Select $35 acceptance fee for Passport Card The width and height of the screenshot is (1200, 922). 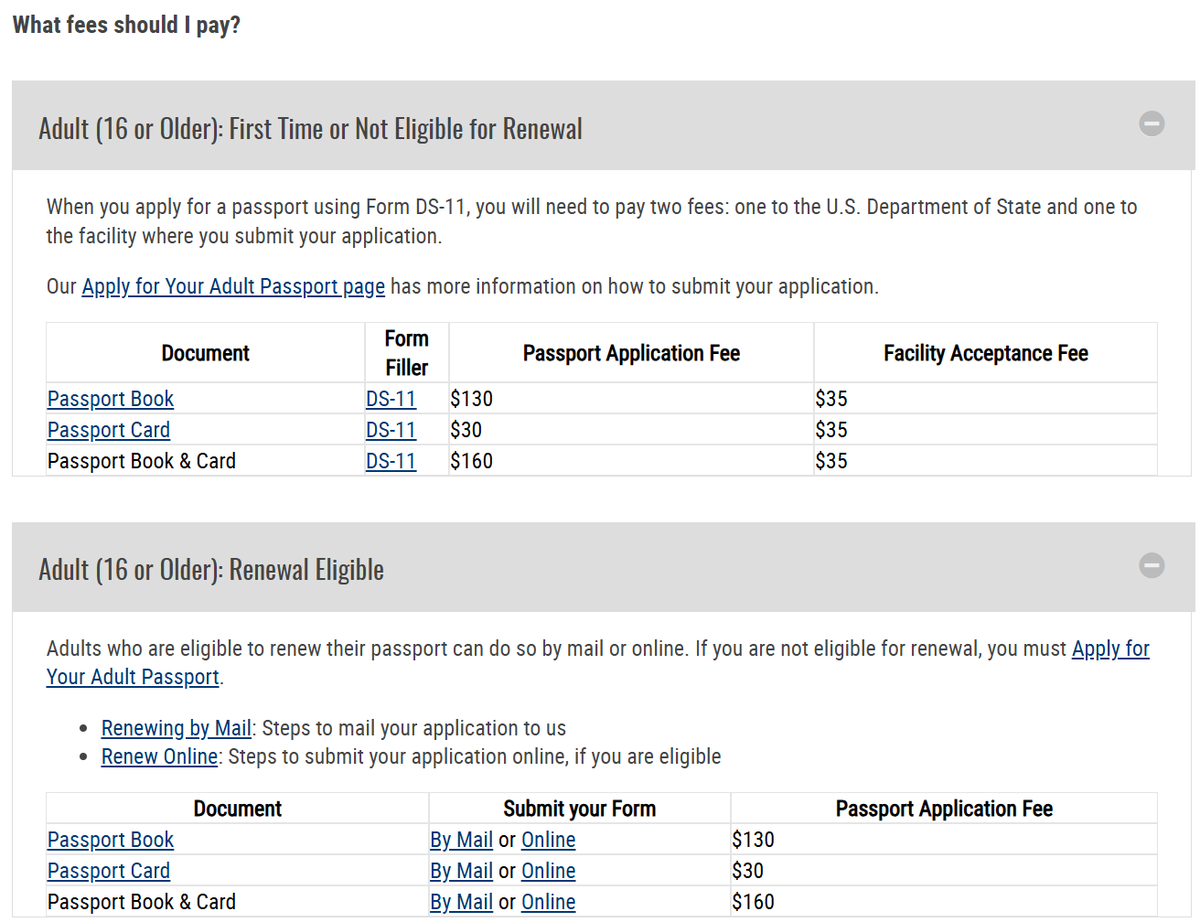point(831,430)
